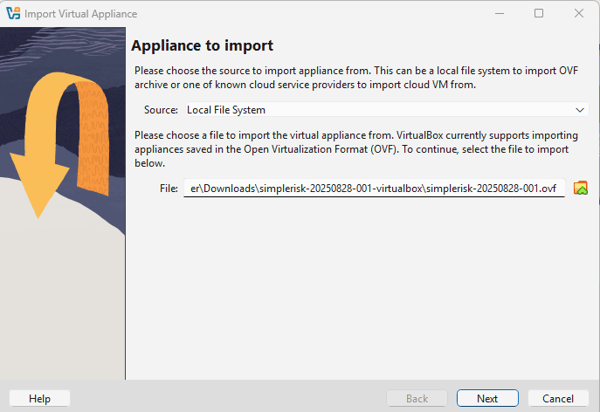
Task: Open Help for the import wizard
Action: 40,398
